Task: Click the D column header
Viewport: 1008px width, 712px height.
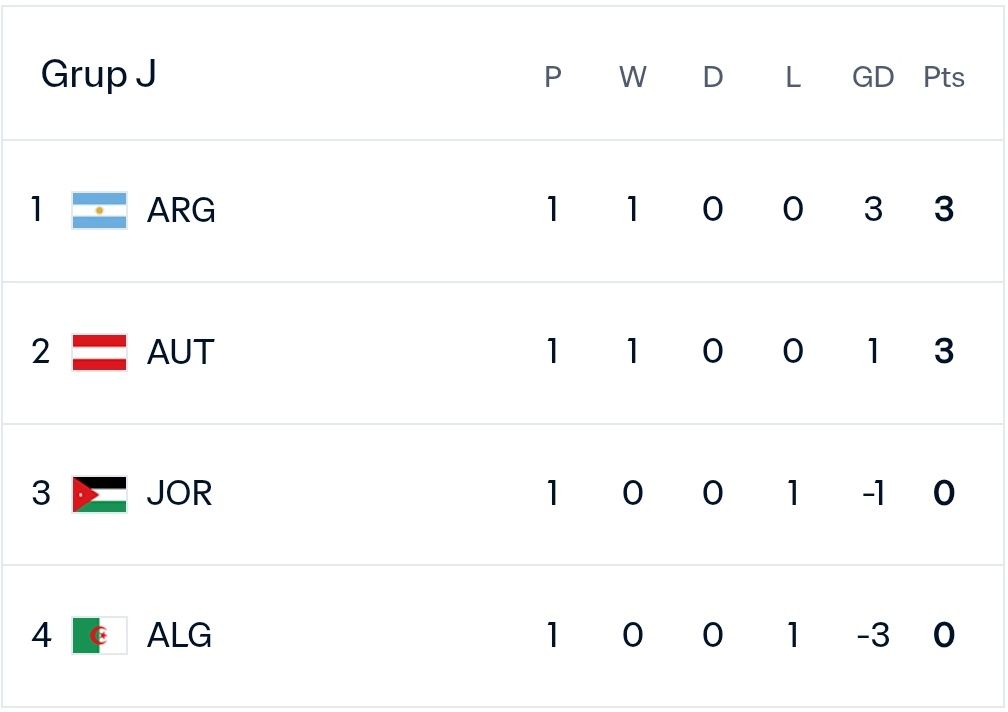Action: 713,77
